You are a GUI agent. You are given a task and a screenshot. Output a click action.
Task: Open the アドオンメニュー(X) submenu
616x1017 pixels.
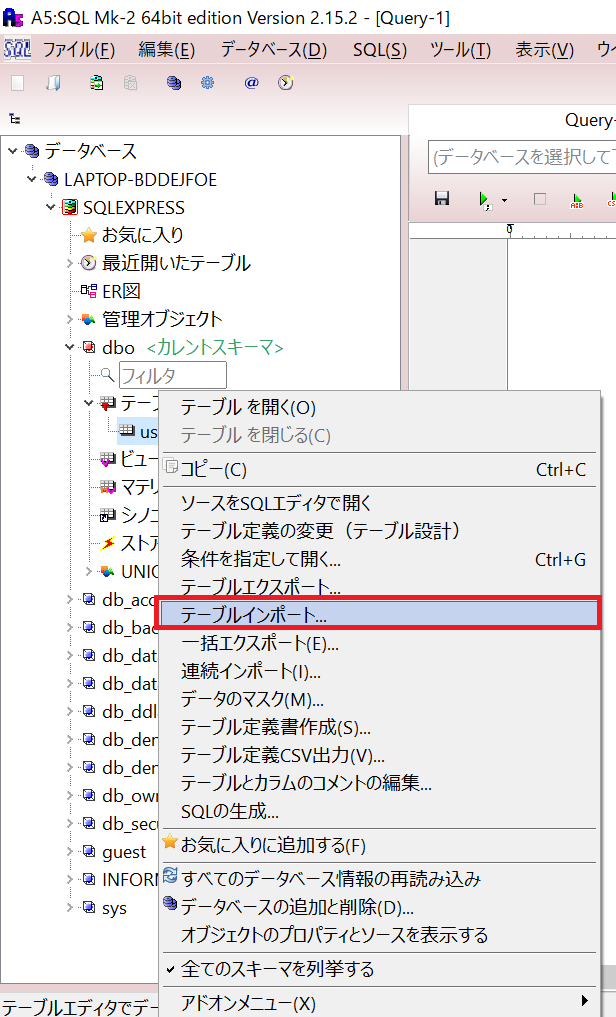click(379, 1003)
